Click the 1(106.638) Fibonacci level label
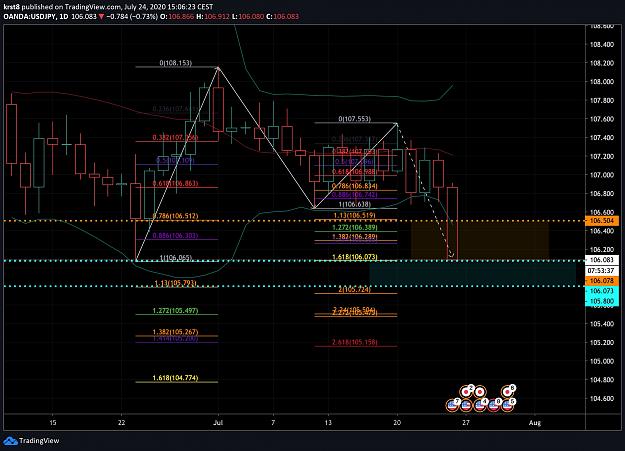This screenshot has height=451, width=625. (x=354, y=204)
